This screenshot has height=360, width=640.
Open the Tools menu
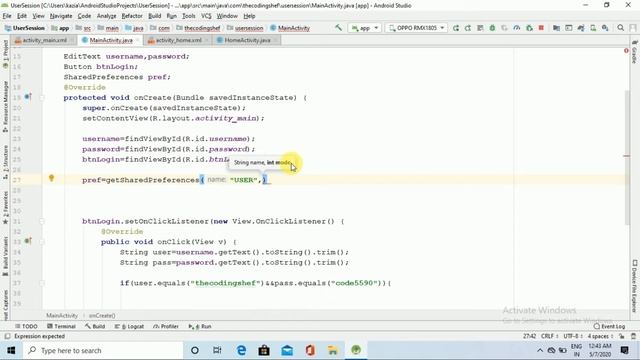pos(189,16)
